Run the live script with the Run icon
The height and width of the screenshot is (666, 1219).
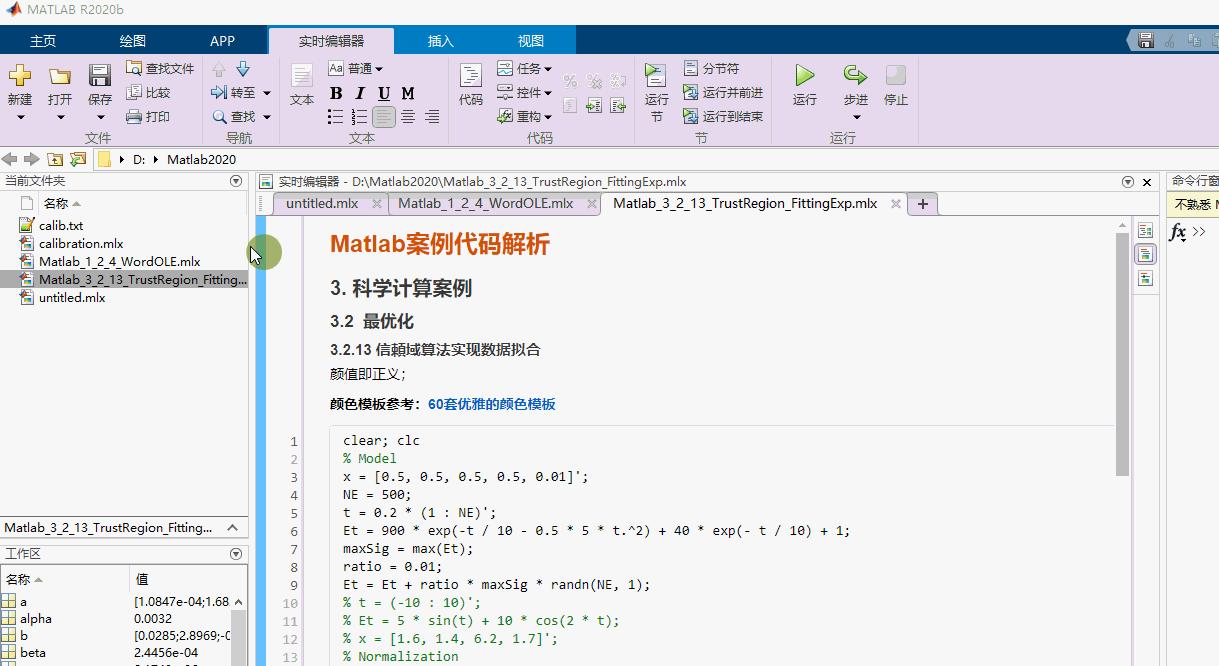click(x=804, y=85)
